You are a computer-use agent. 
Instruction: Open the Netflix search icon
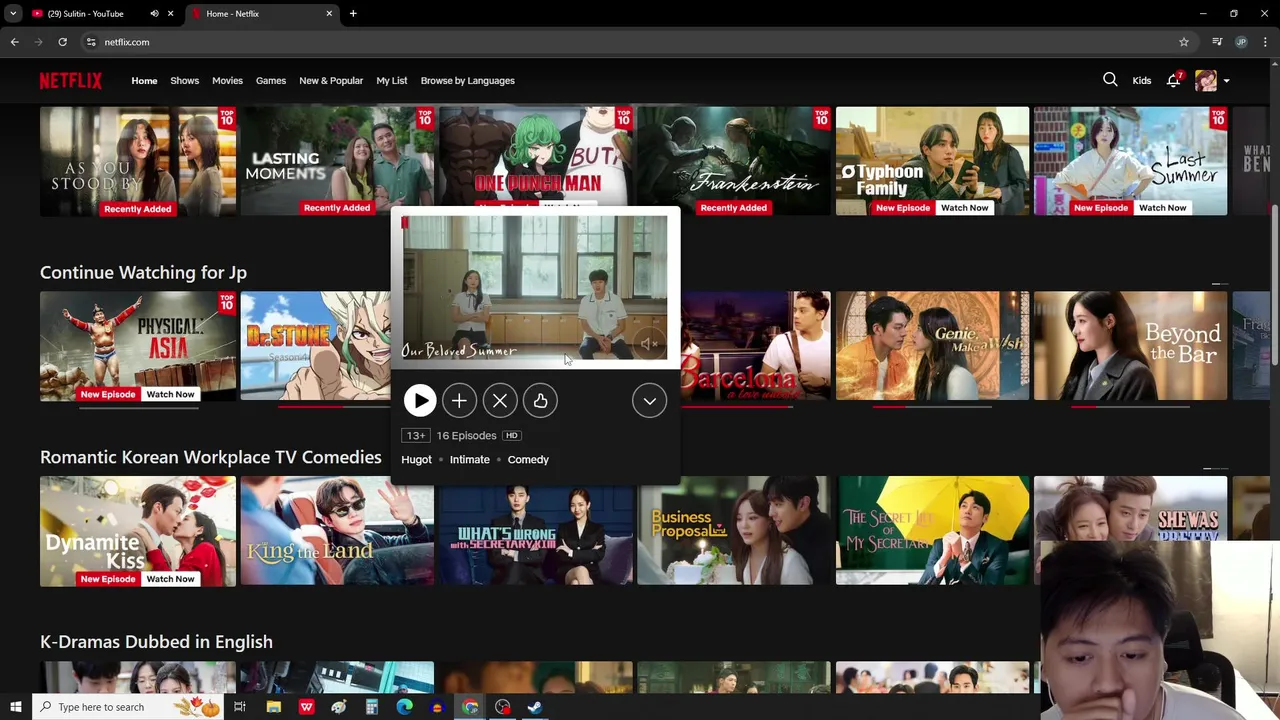[1110, 80]
